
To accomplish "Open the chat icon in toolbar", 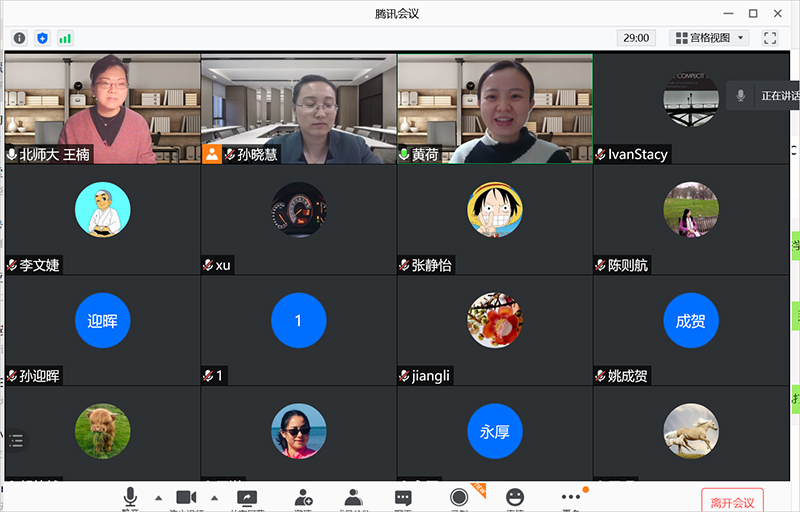I will coord(403,498).
